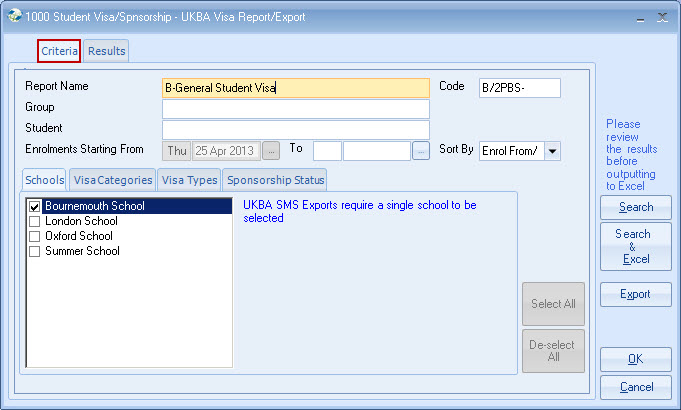
Task: Show the Visa Types tab
Action: point(189,180)
